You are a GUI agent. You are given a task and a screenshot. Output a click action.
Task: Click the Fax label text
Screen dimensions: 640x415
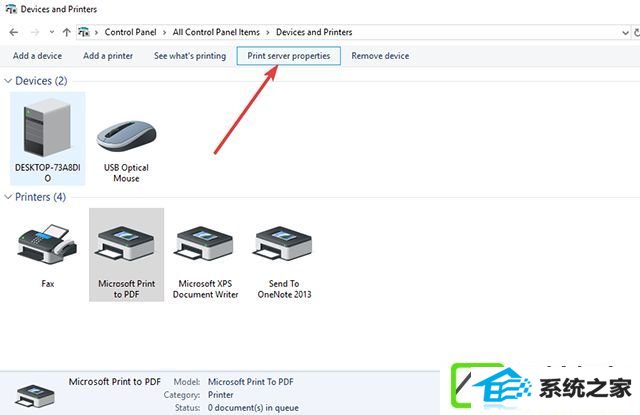[x=47, y=284]
